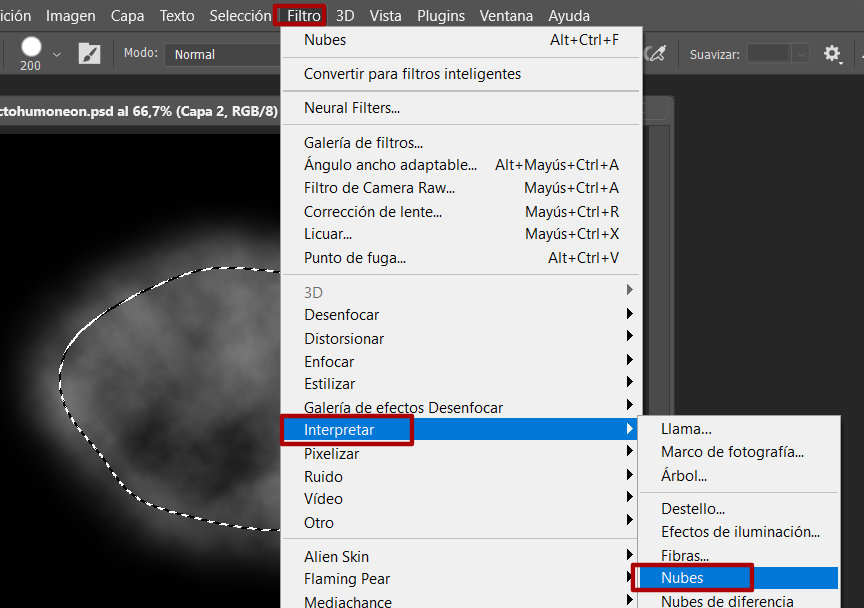Open the smoothing options gear icon

coord(832,54)
